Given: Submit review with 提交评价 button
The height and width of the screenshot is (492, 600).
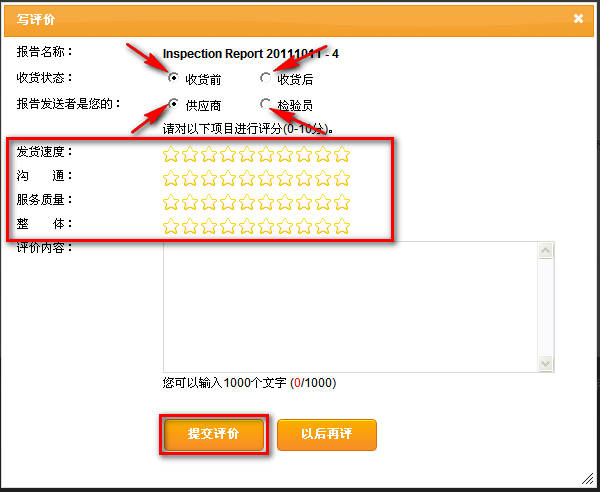Looking at the screenshot, I should pyautogui.click(x=213, y=435).
